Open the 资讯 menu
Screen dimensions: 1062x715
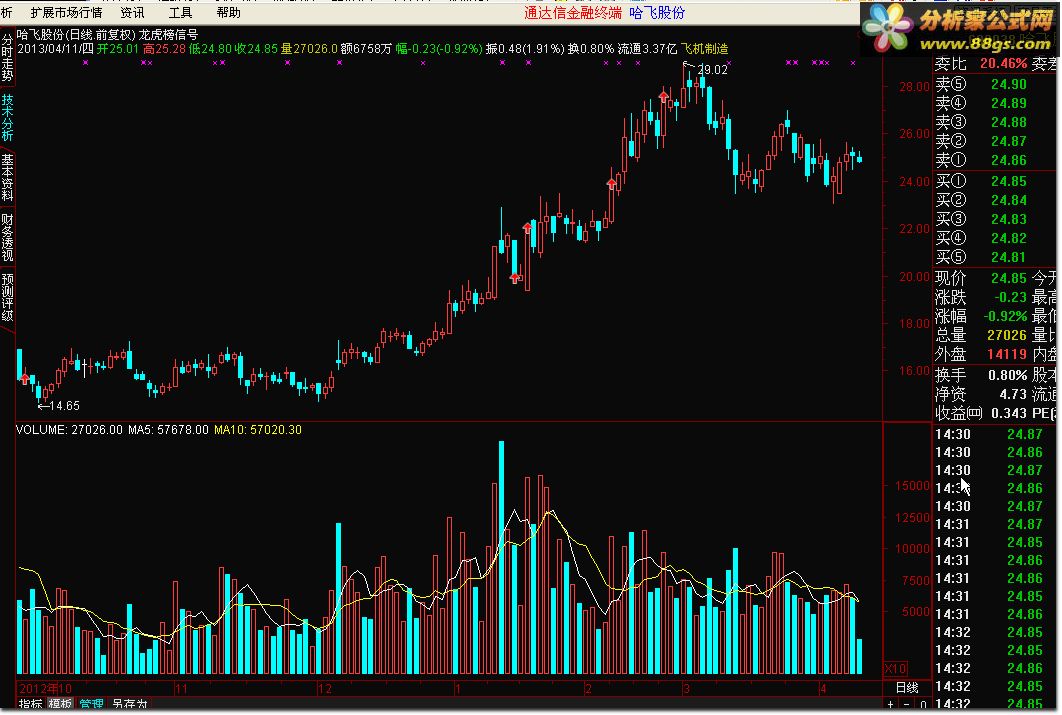coord(132,13)
